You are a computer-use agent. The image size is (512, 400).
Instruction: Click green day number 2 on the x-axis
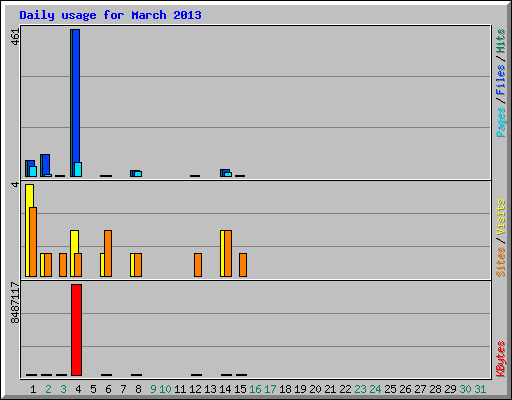[x=48, y=389]
